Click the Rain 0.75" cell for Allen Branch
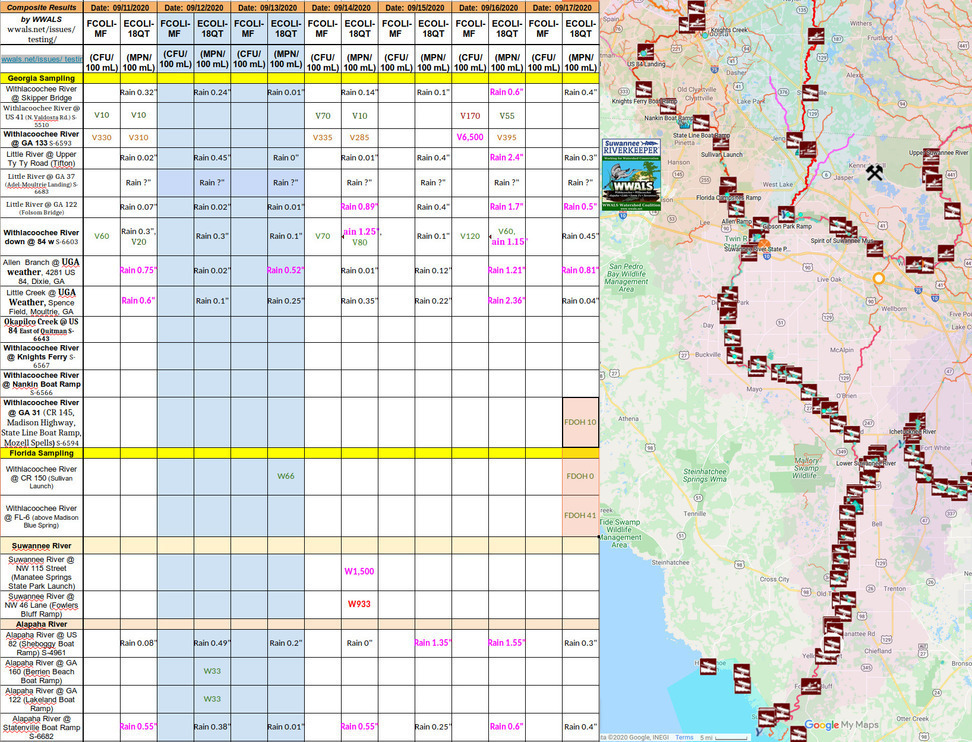This screenshot has height=742, width=972. pyautogui.click(x=138, y=270)
